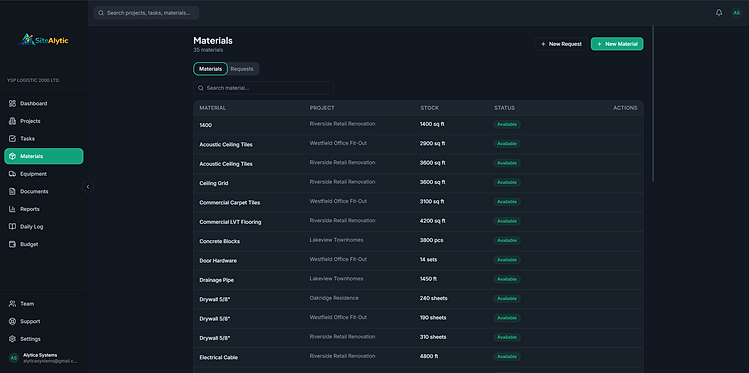Open Dashboard from the sidebar
This screenshot has height=373, width=749.
(x=43, y=104)
